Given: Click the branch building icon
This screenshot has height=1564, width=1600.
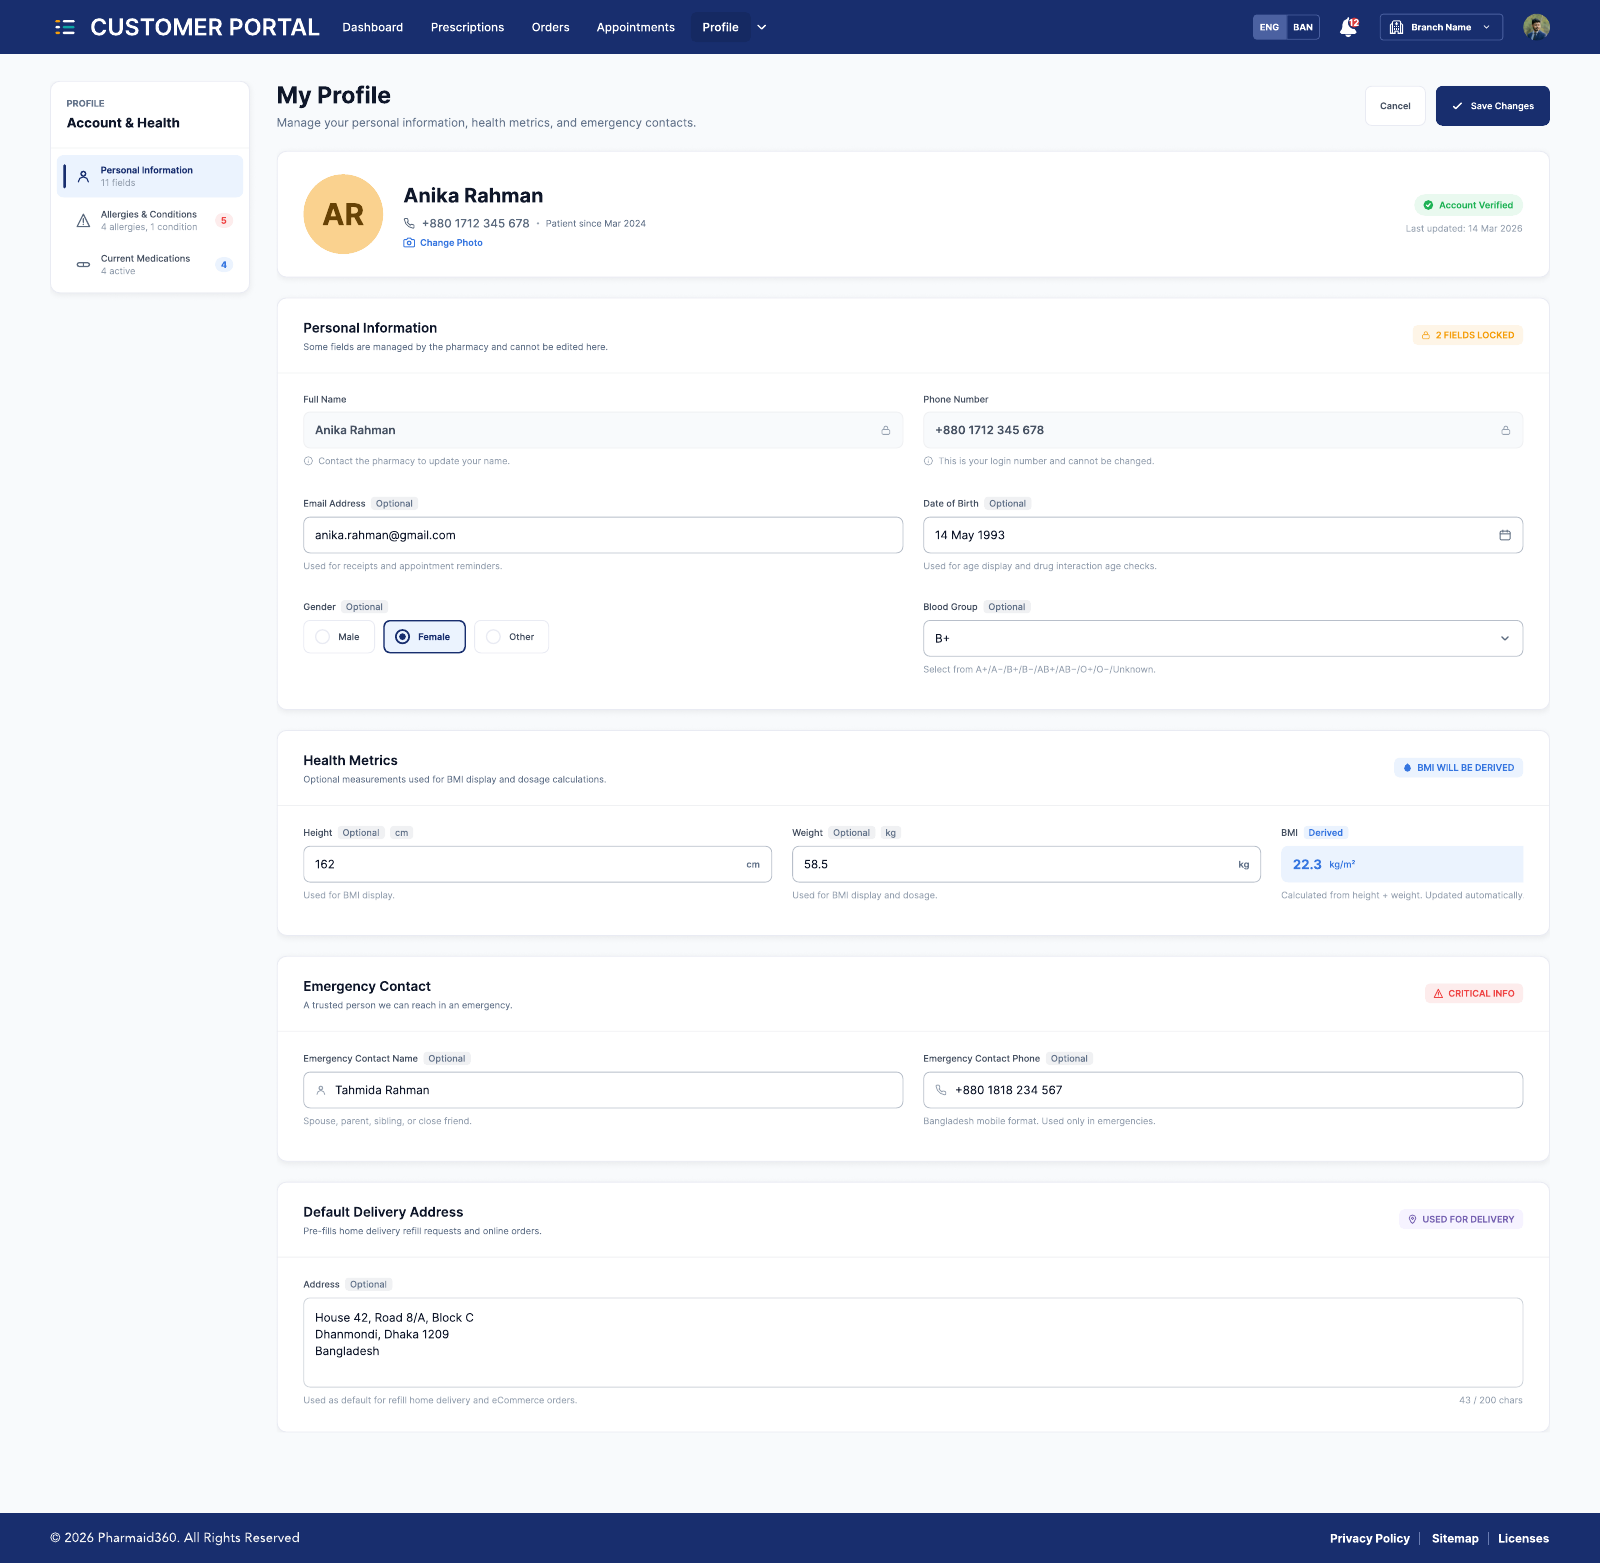Looking at the screenshot, I should pyautogui.click(x=1397, y=27).
